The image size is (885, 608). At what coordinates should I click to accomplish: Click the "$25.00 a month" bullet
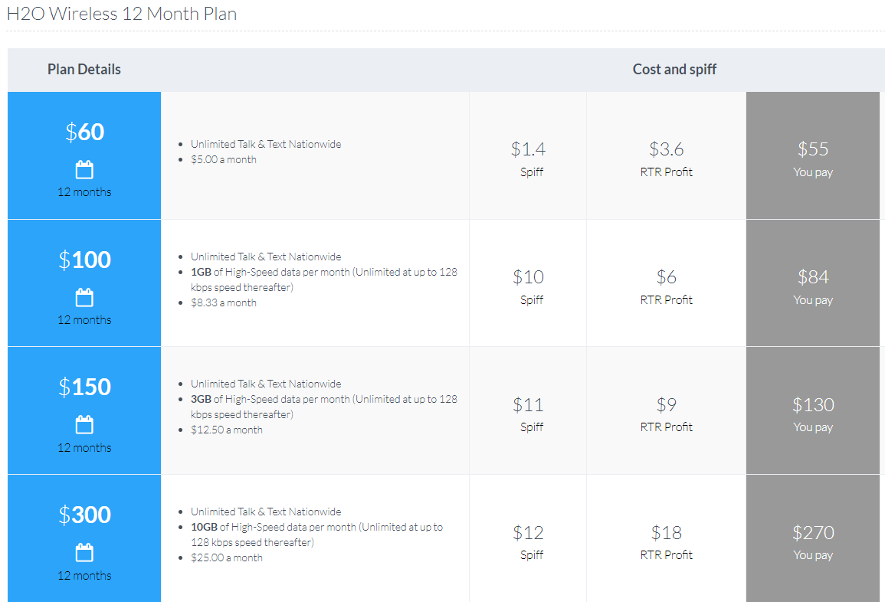226,558
